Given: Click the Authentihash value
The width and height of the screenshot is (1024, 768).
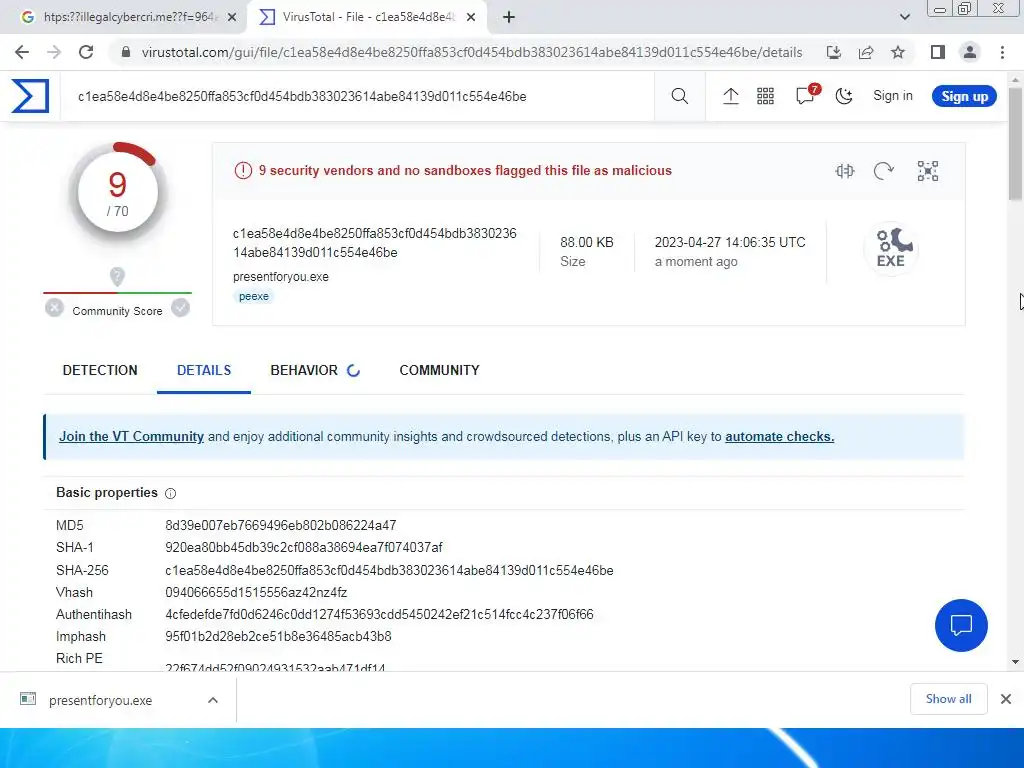Looking at the screenshot, I should [379, 615].
